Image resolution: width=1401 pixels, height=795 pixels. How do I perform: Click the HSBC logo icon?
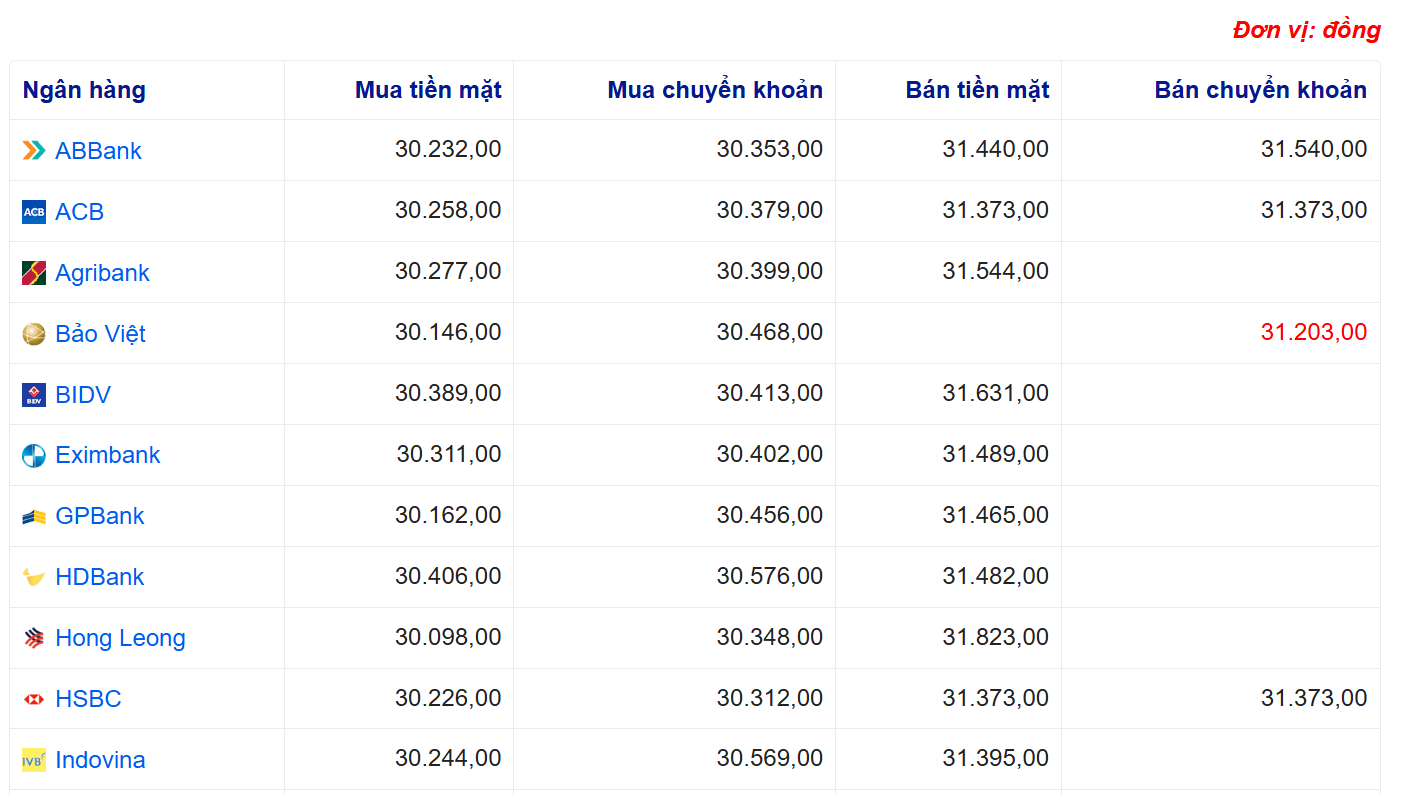click(34, 699)
